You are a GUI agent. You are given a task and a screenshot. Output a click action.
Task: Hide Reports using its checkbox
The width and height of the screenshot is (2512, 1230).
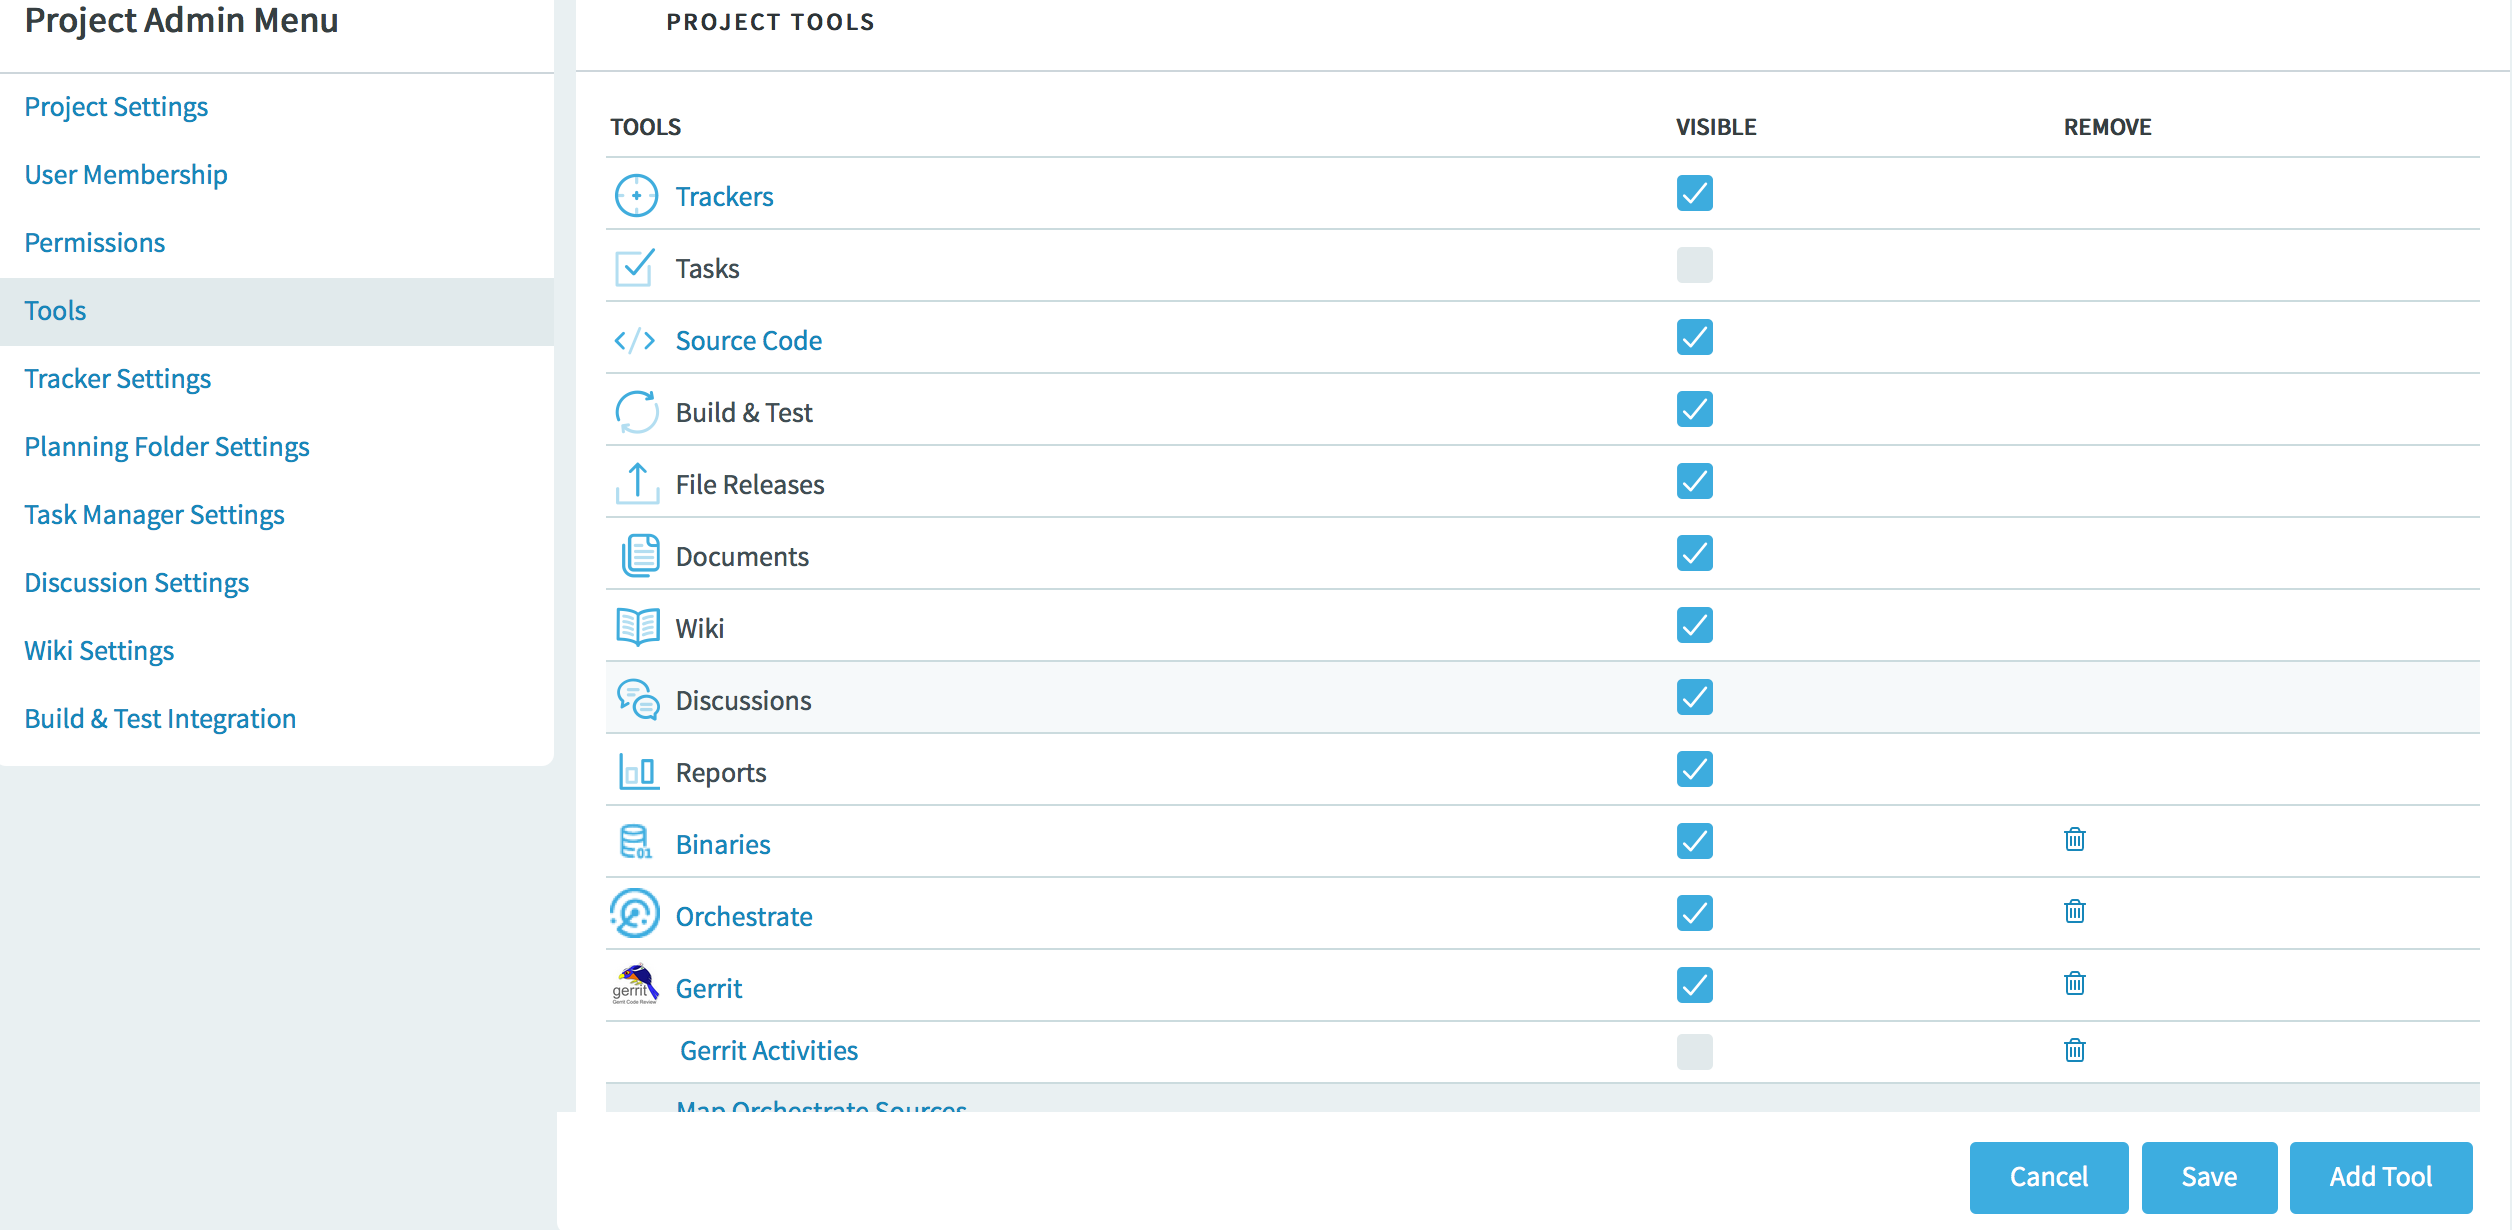[x=1695, y=769]
